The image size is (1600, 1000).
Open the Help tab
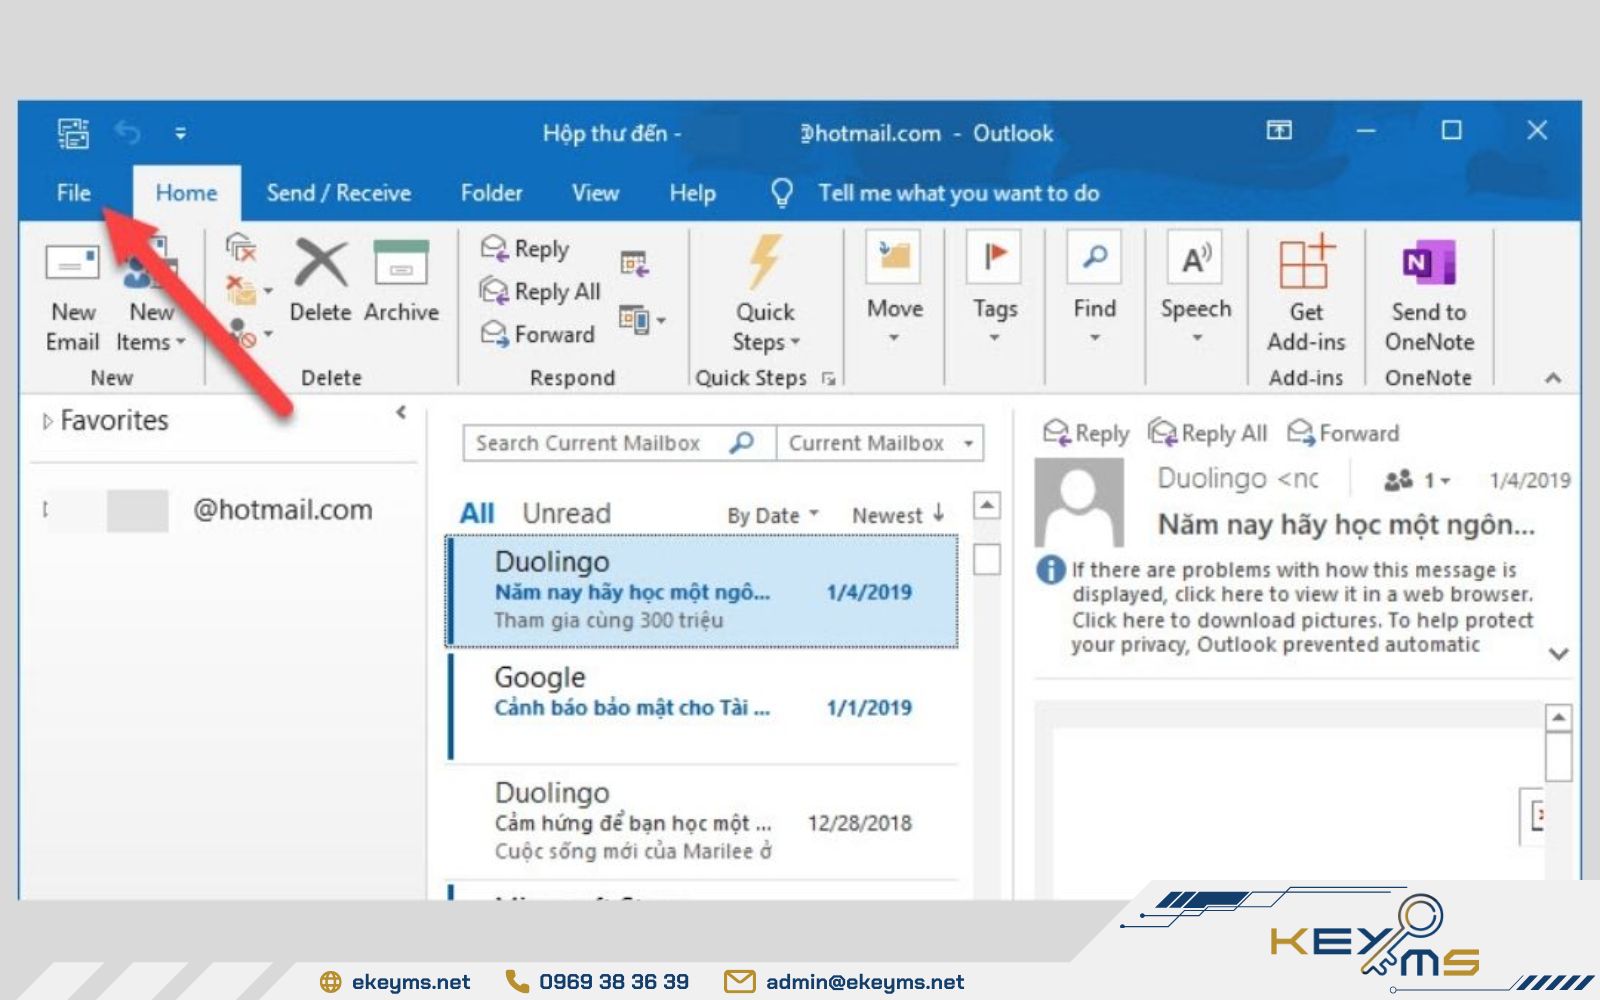pos(692,193)
